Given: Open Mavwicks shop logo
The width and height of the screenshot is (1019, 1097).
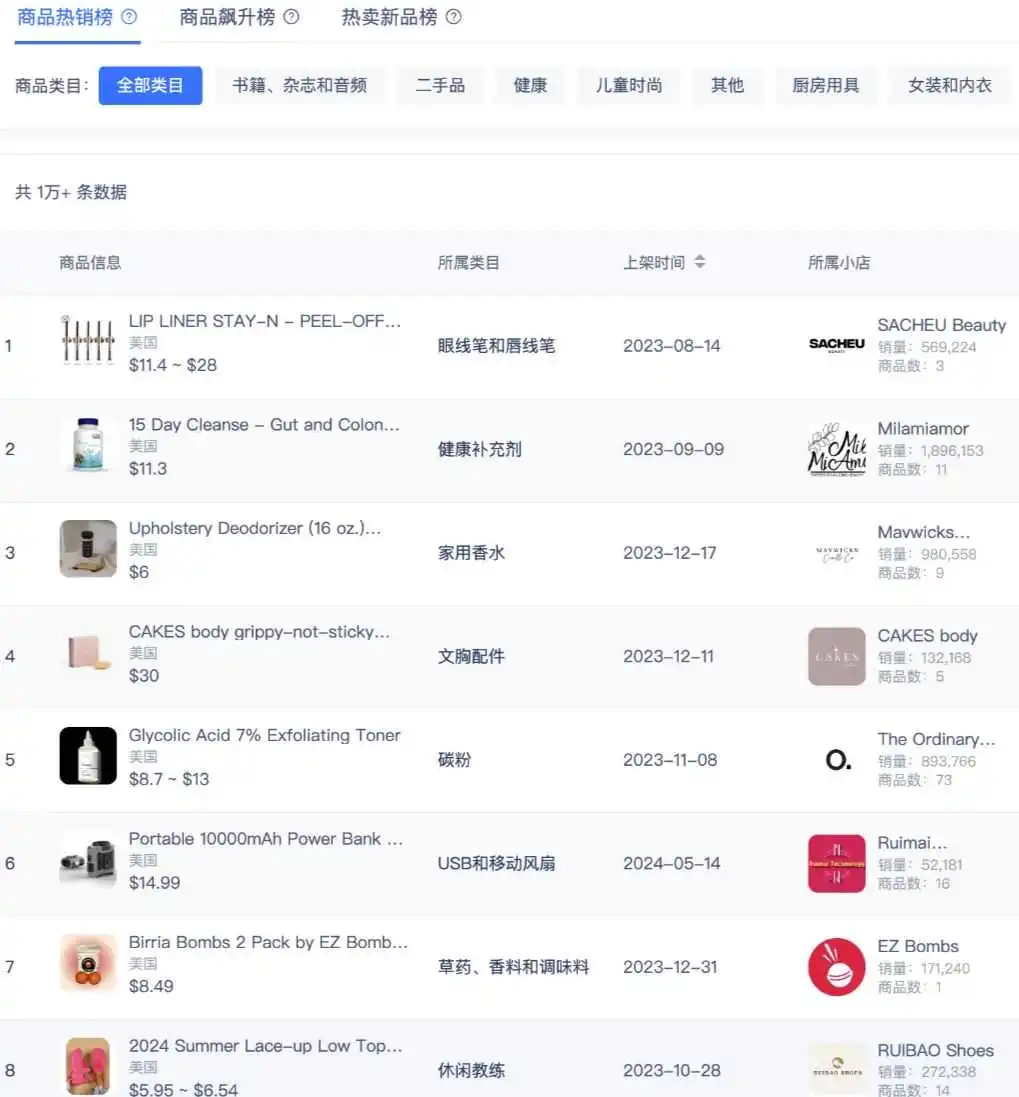Looking at the screenshot, I should tap(836, 554).
